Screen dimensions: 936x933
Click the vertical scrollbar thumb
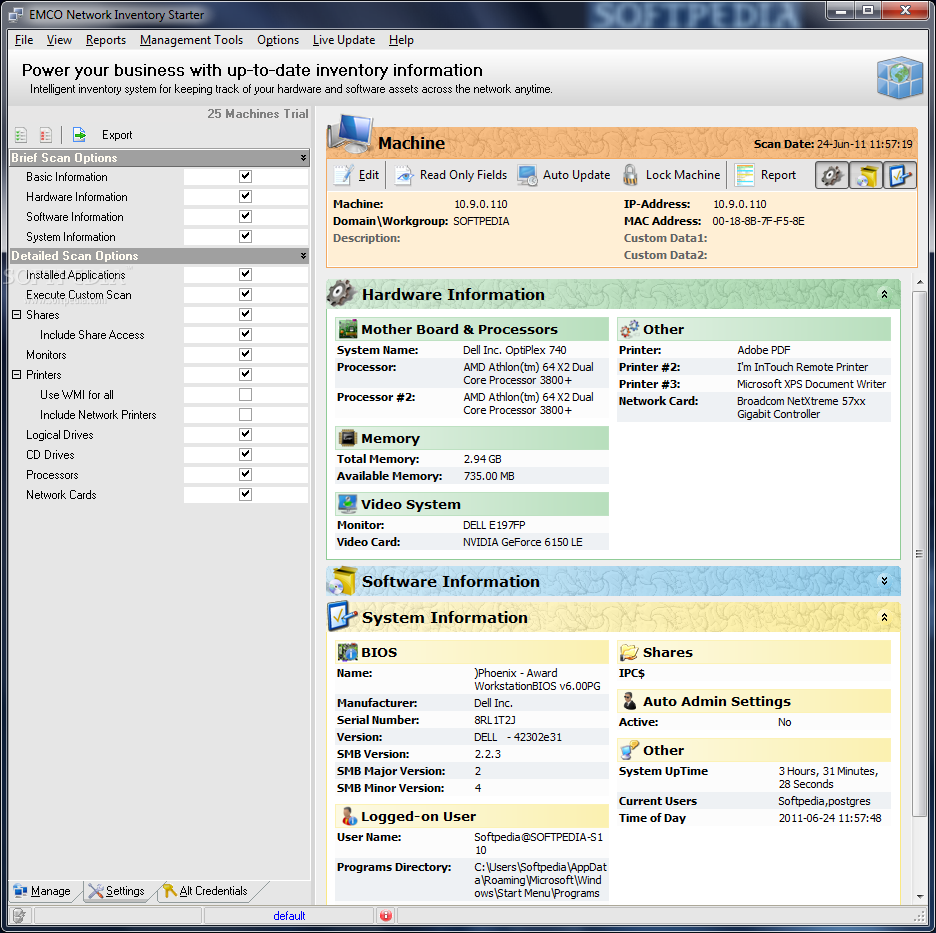919,553
